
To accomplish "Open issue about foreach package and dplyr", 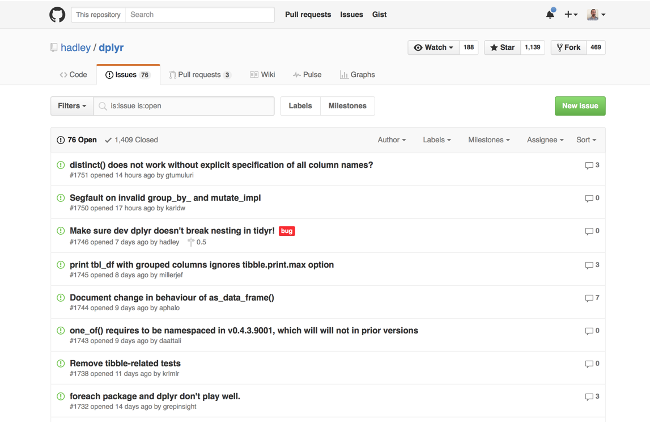I will [155, 396].
